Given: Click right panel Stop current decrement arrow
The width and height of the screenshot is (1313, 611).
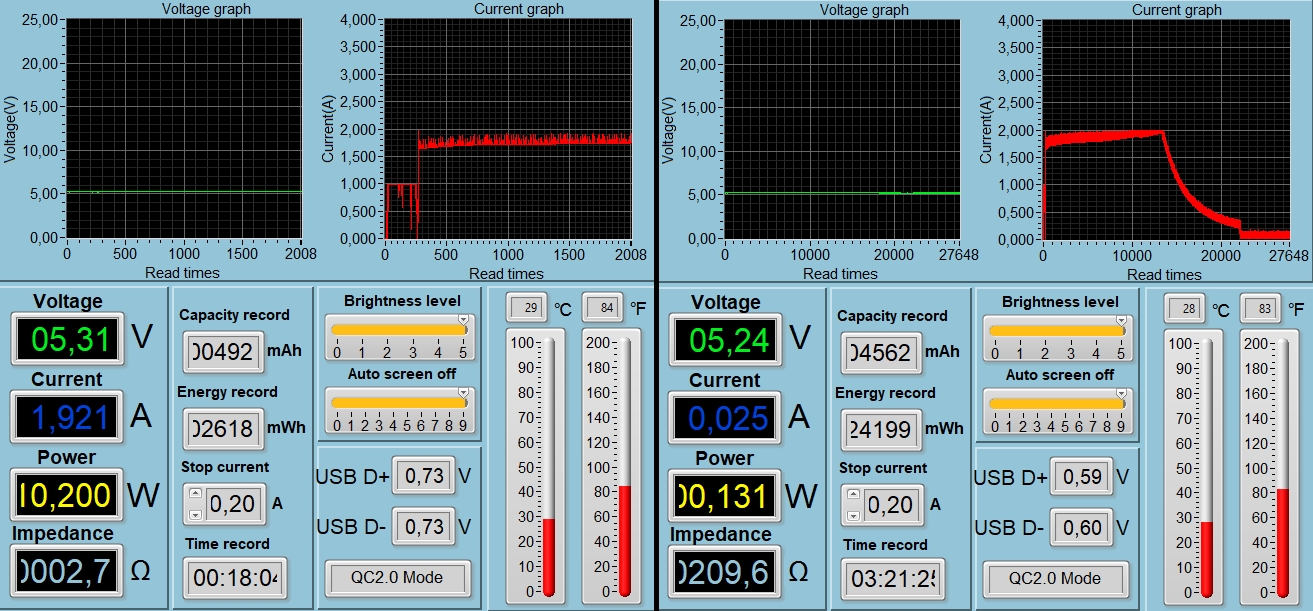Looking at the screenshot, I should tap(852, 515).
